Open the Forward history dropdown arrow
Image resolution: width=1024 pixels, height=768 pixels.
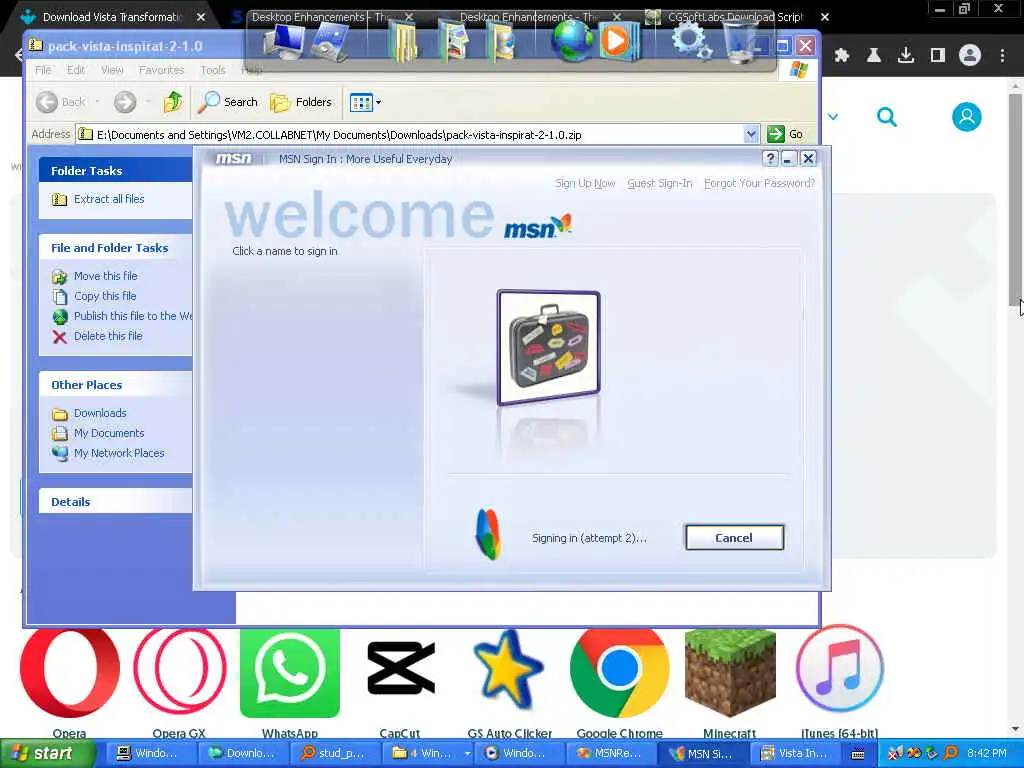point(148,102)
